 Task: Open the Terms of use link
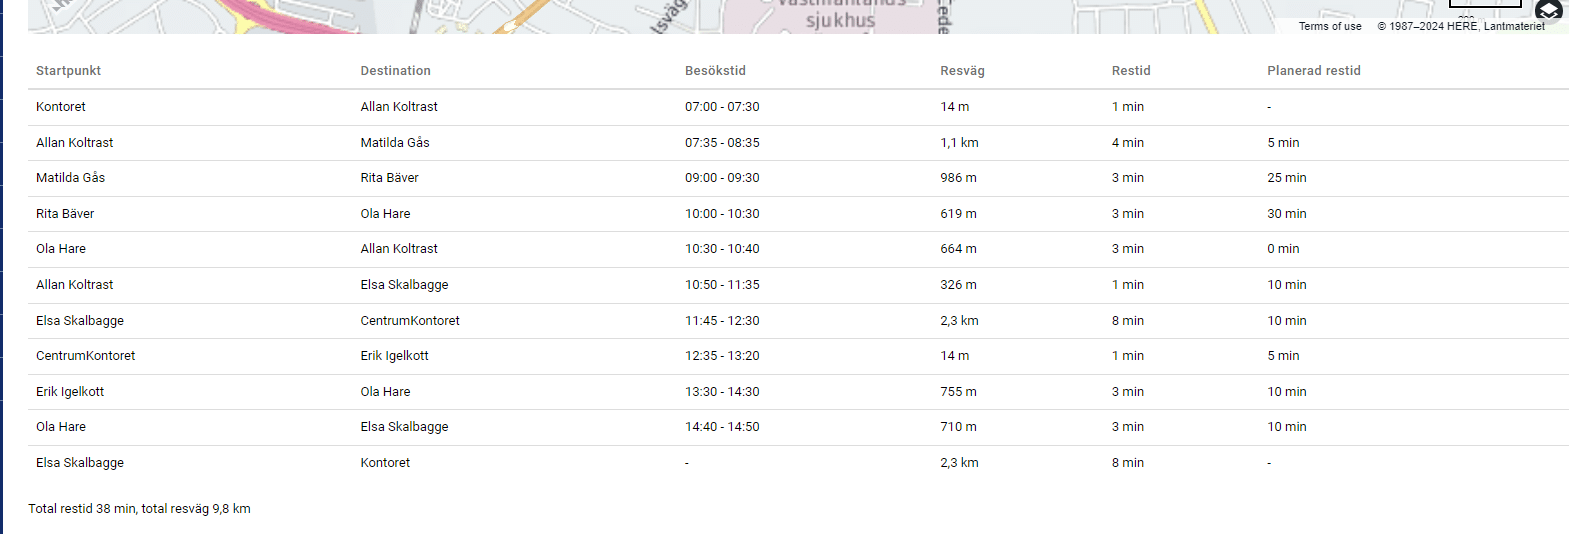point(1329,26)
